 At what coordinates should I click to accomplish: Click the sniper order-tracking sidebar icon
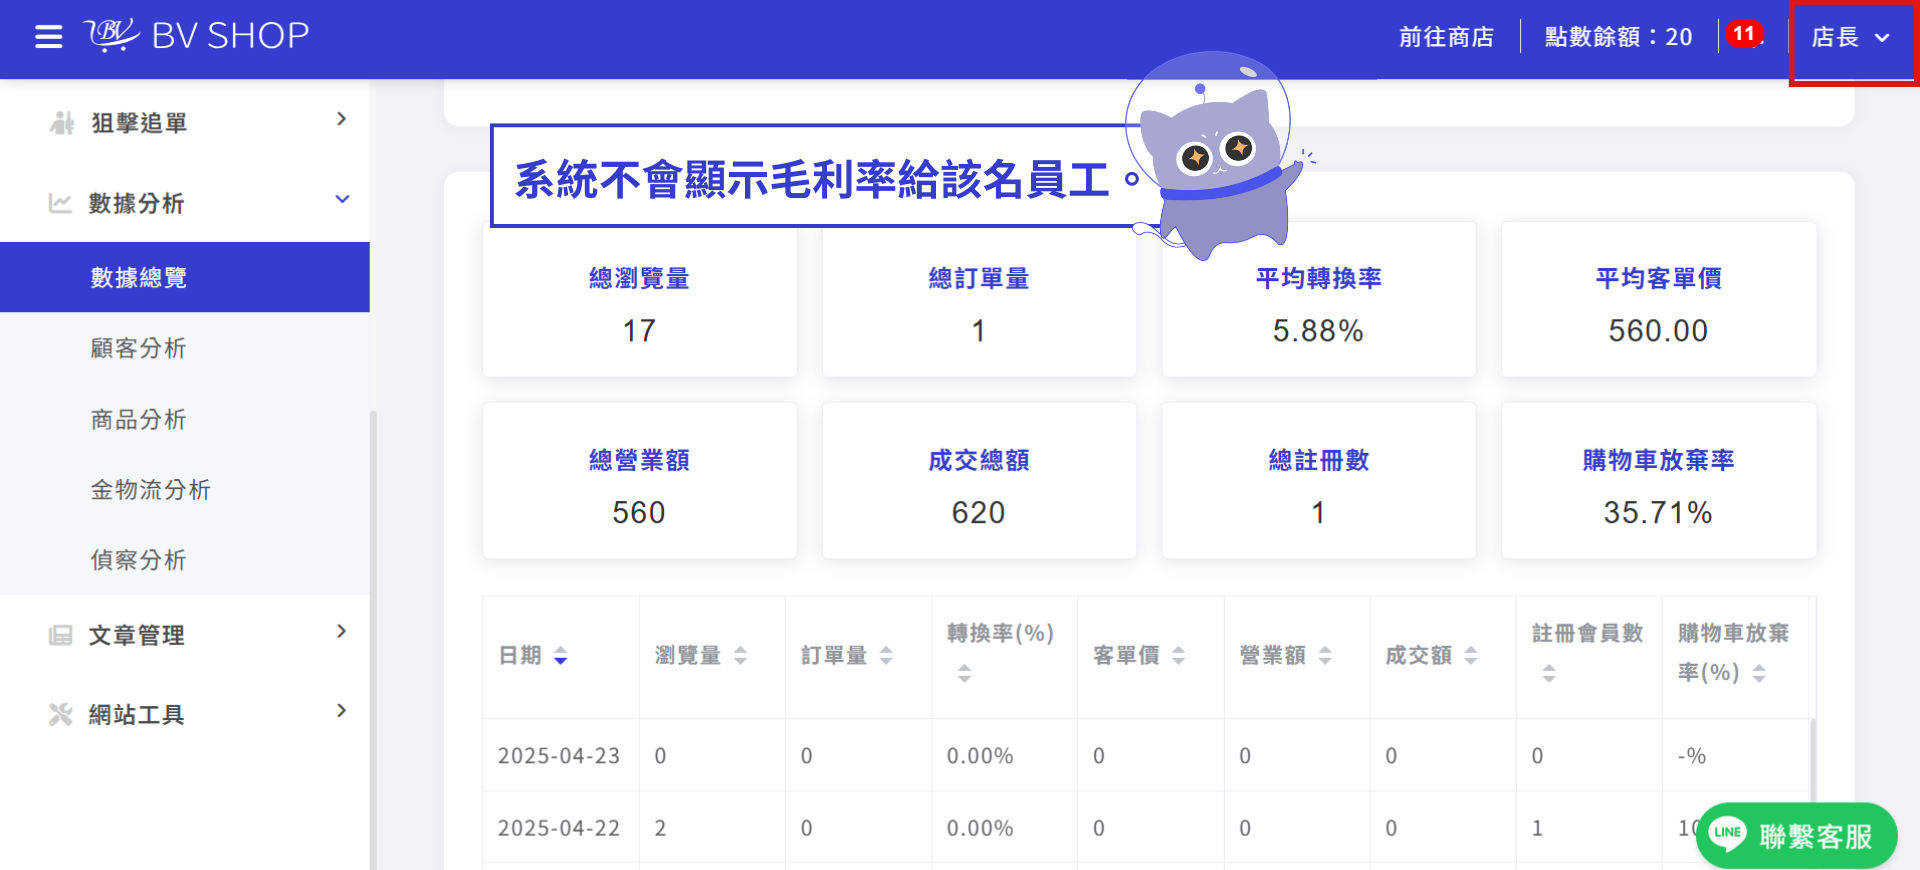click(62, 123)
